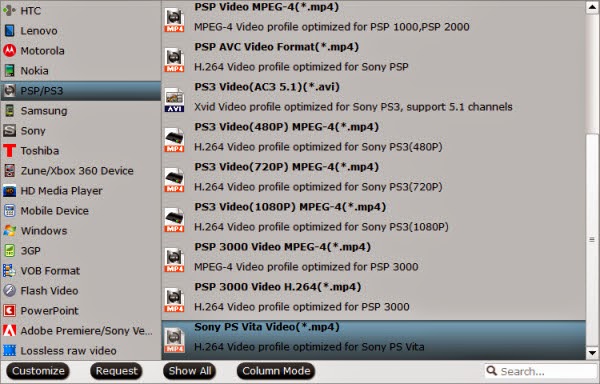Click the PS3 Video 1080P format icon

(174, 220)
